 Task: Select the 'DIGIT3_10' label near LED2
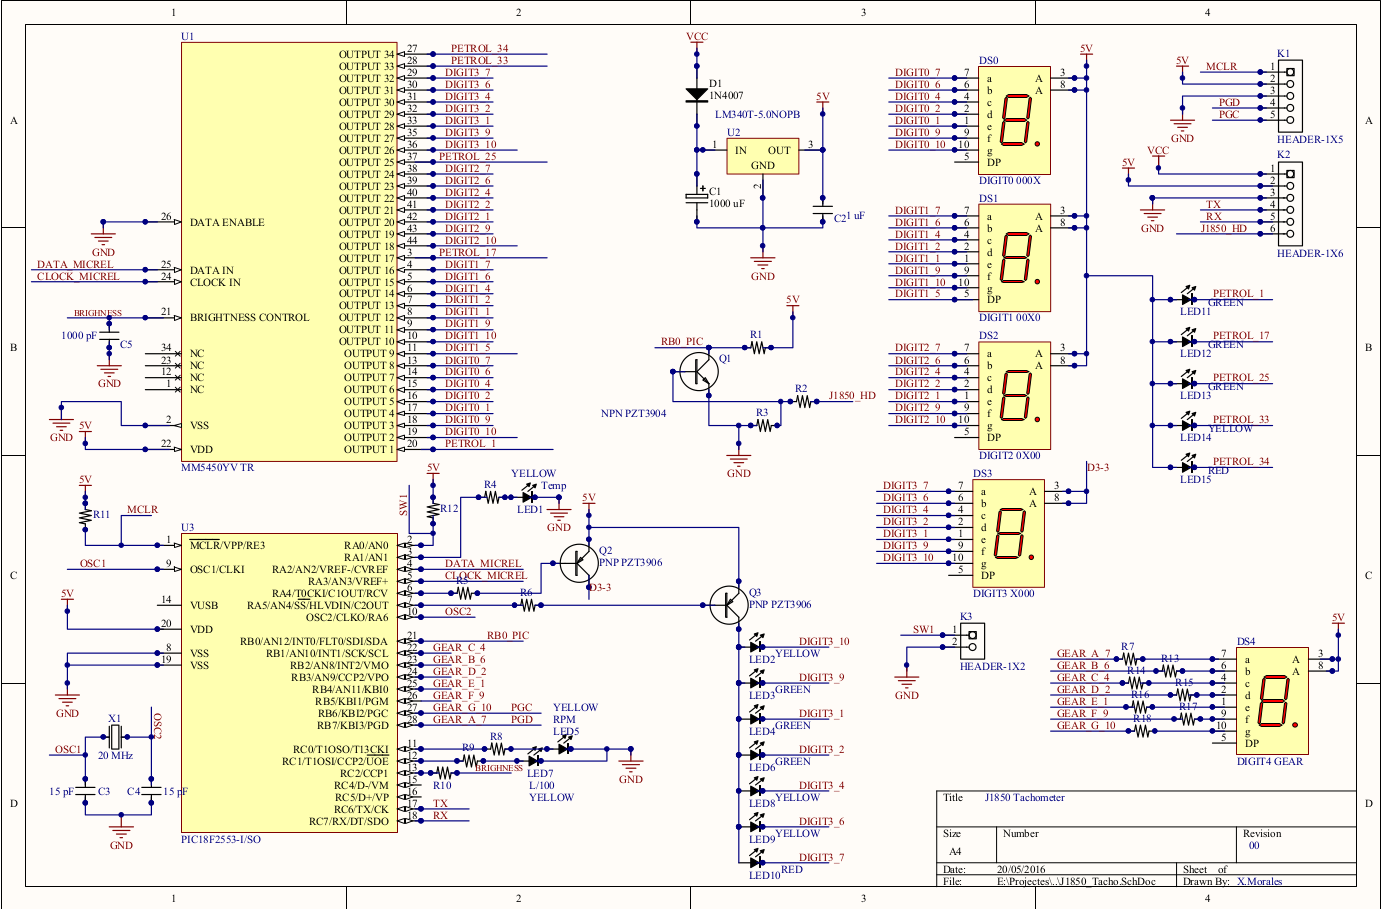[x=824, y=642]
